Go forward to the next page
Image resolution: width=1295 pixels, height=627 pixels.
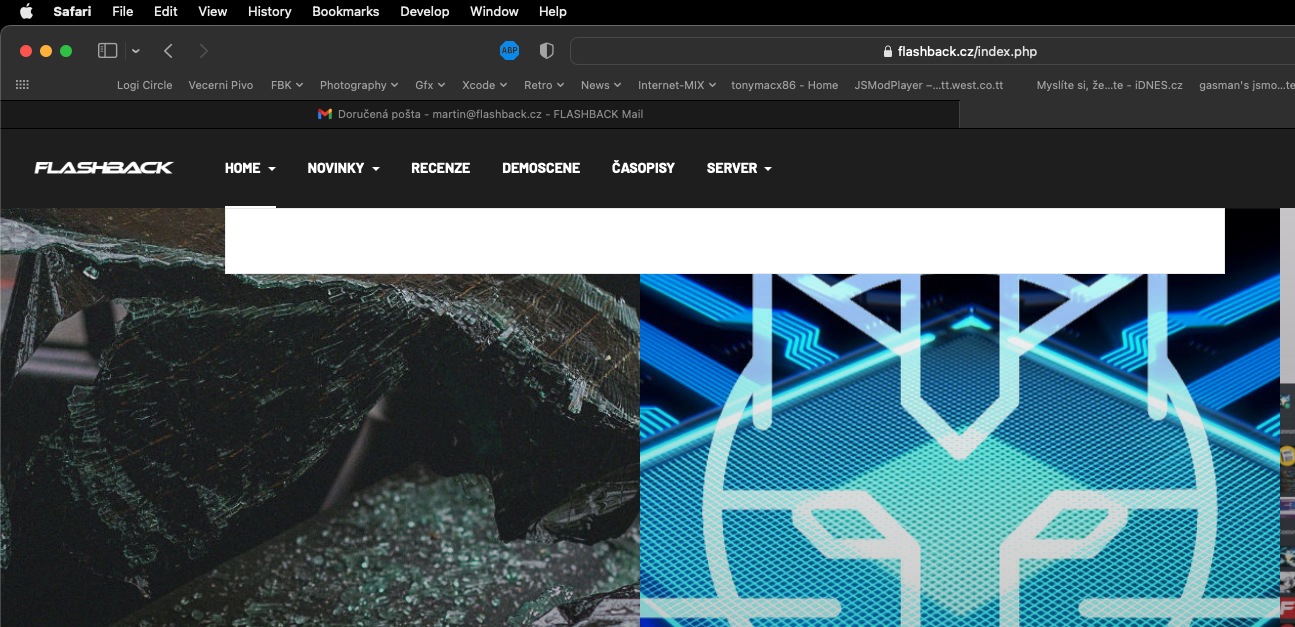pyautogui.click(x=204, y=51)
